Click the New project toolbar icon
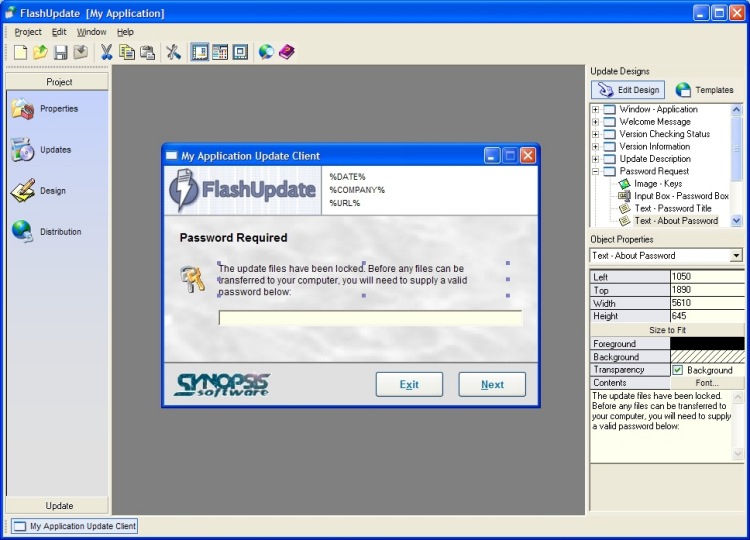This screenshot has height=540, width=750. point(20,52)
